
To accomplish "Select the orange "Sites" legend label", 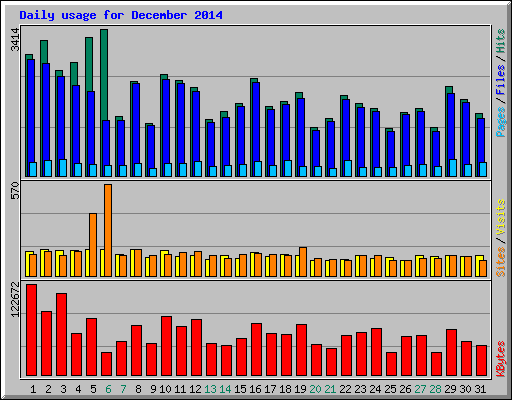I will (500, 262).
